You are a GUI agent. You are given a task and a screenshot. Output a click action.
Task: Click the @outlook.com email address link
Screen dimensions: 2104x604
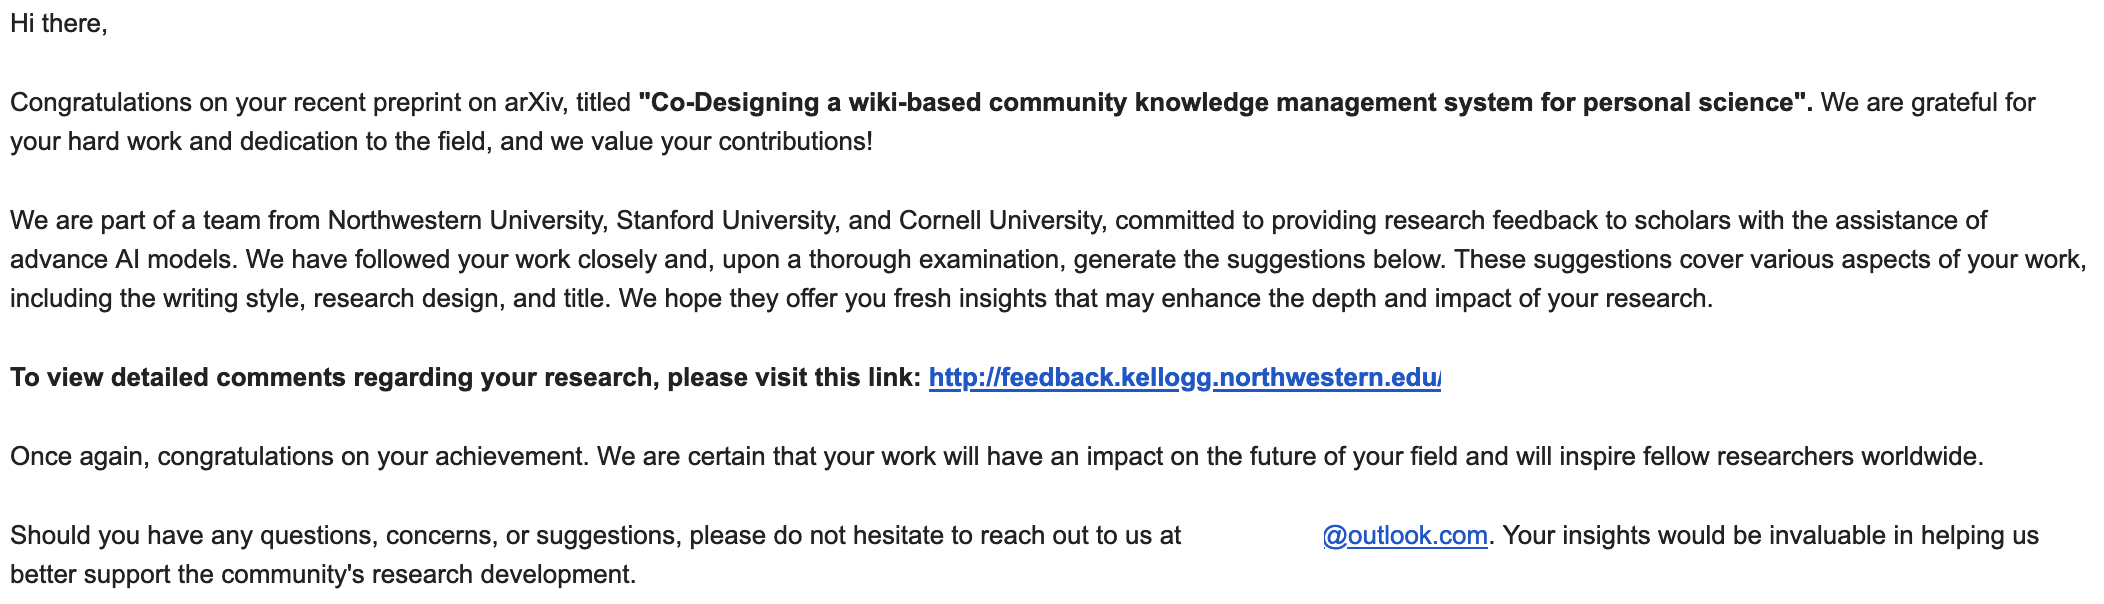(x=1405, y=536)
